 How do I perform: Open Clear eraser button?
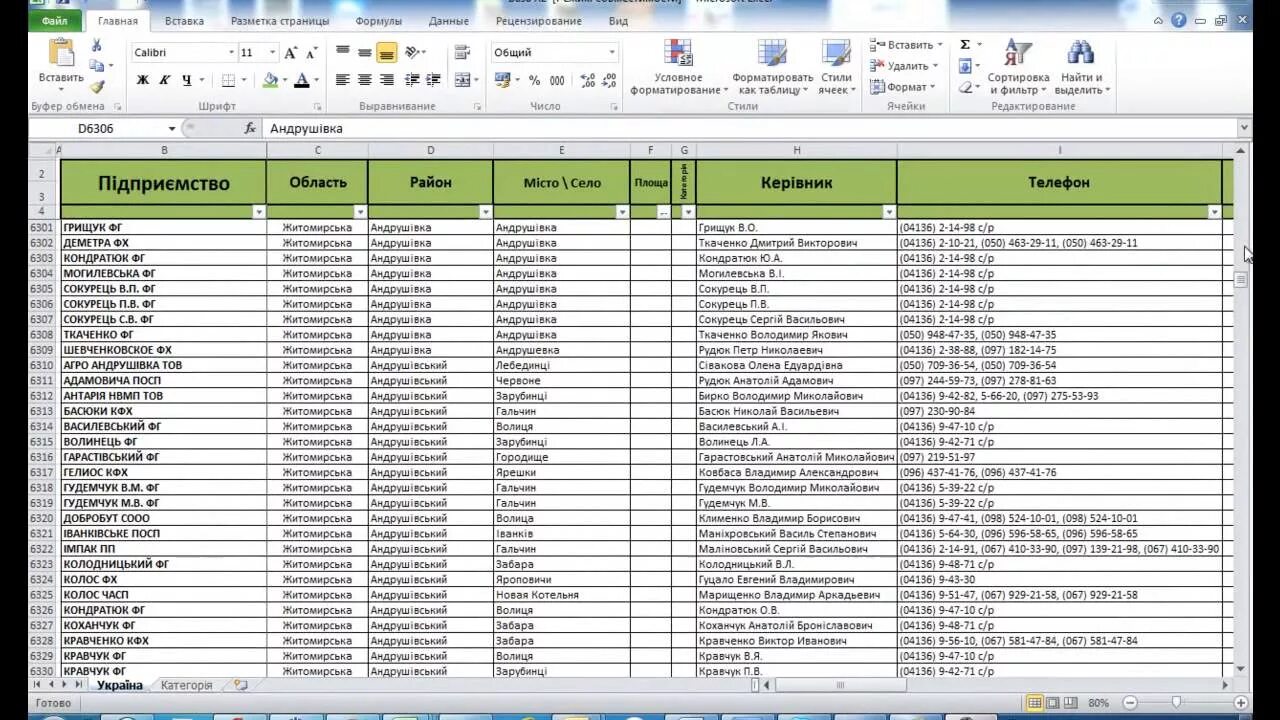pos(965,87)
